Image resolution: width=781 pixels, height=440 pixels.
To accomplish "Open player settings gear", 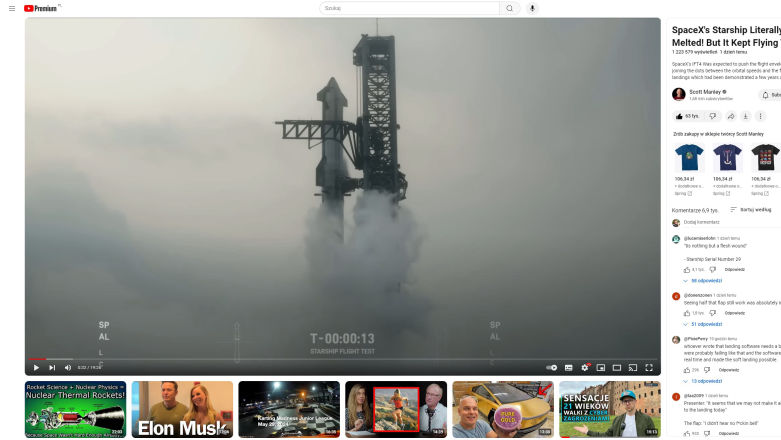I will coord(585,368).
